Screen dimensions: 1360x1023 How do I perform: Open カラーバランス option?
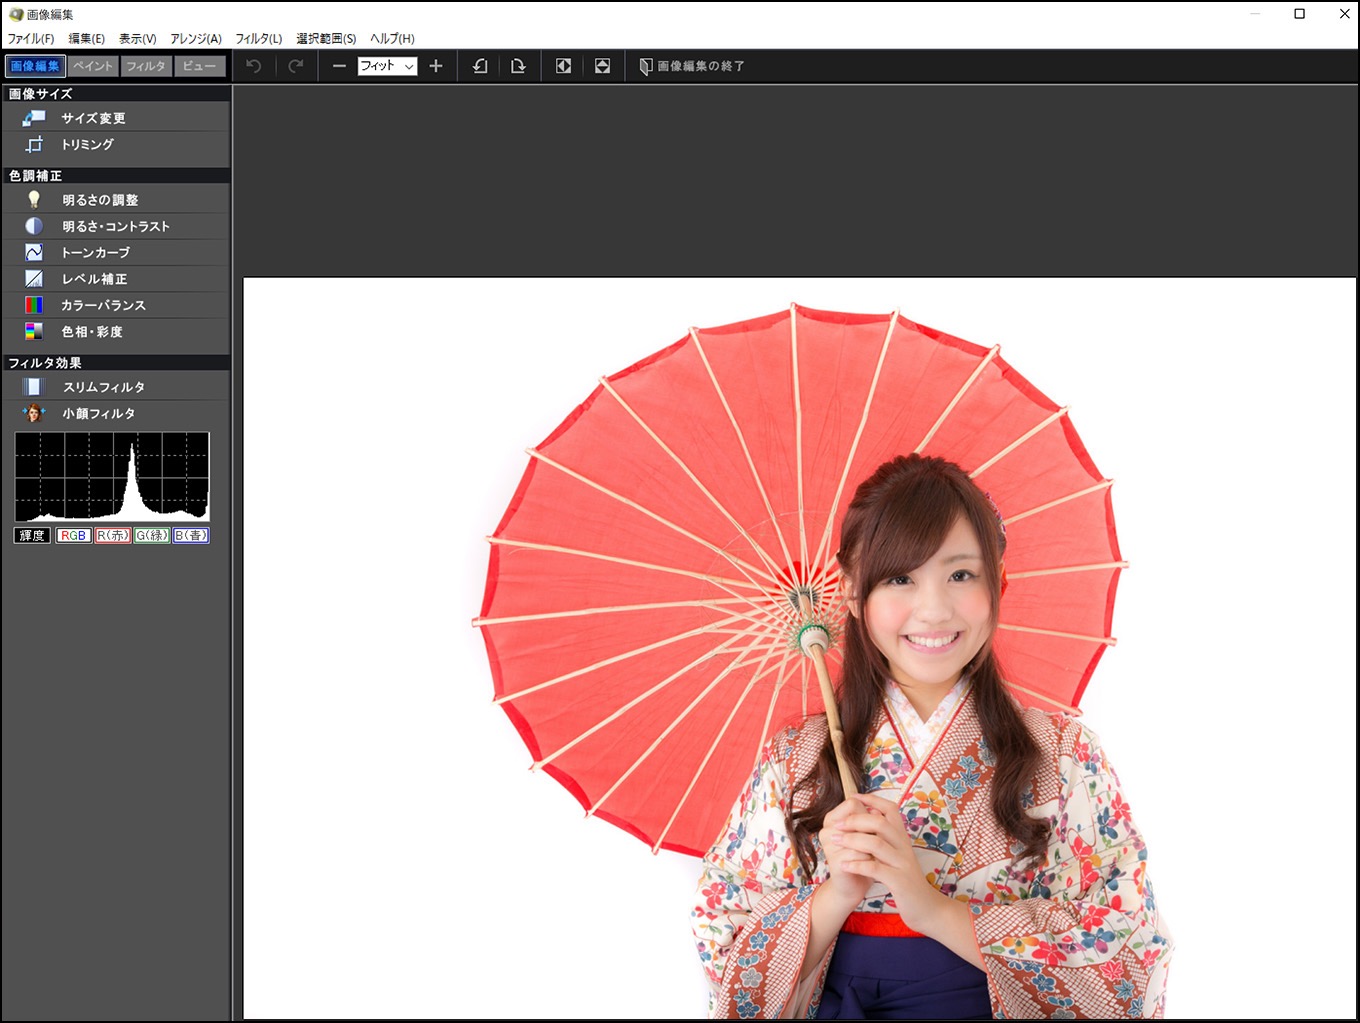click(x=104, y=305)
